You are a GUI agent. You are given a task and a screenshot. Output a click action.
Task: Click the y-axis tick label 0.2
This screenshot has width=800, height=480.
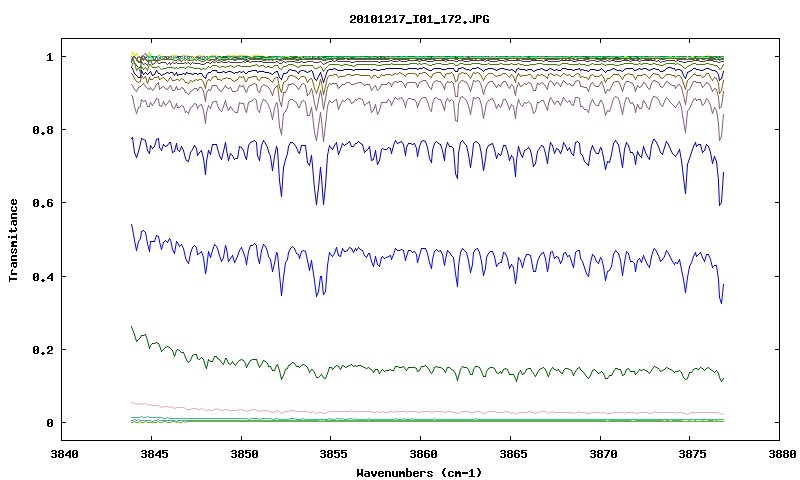click(x=43, y=350)
